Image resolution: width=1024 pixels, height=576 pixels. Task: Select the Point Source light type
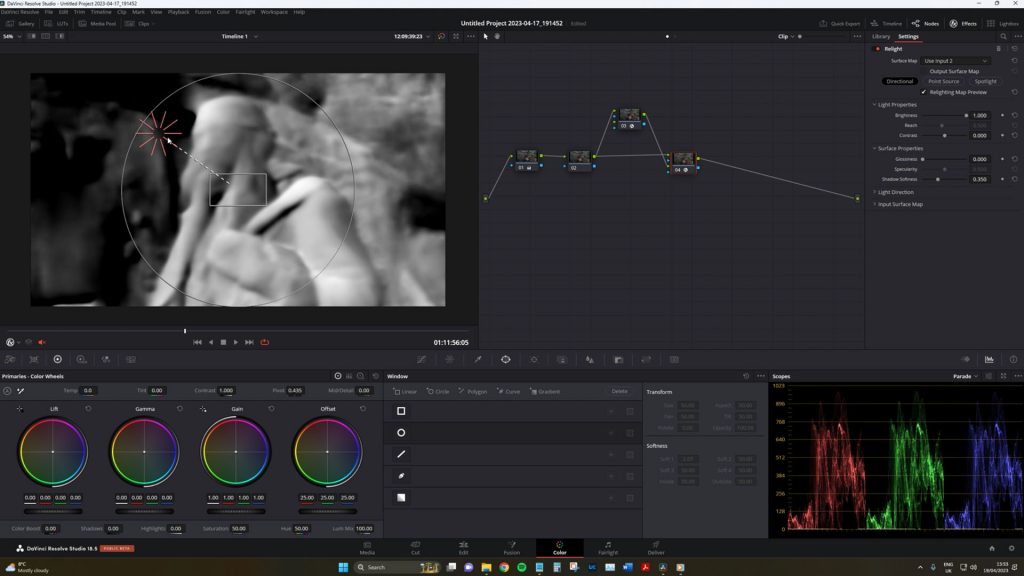pyautogui.click(x=944, y=82)
